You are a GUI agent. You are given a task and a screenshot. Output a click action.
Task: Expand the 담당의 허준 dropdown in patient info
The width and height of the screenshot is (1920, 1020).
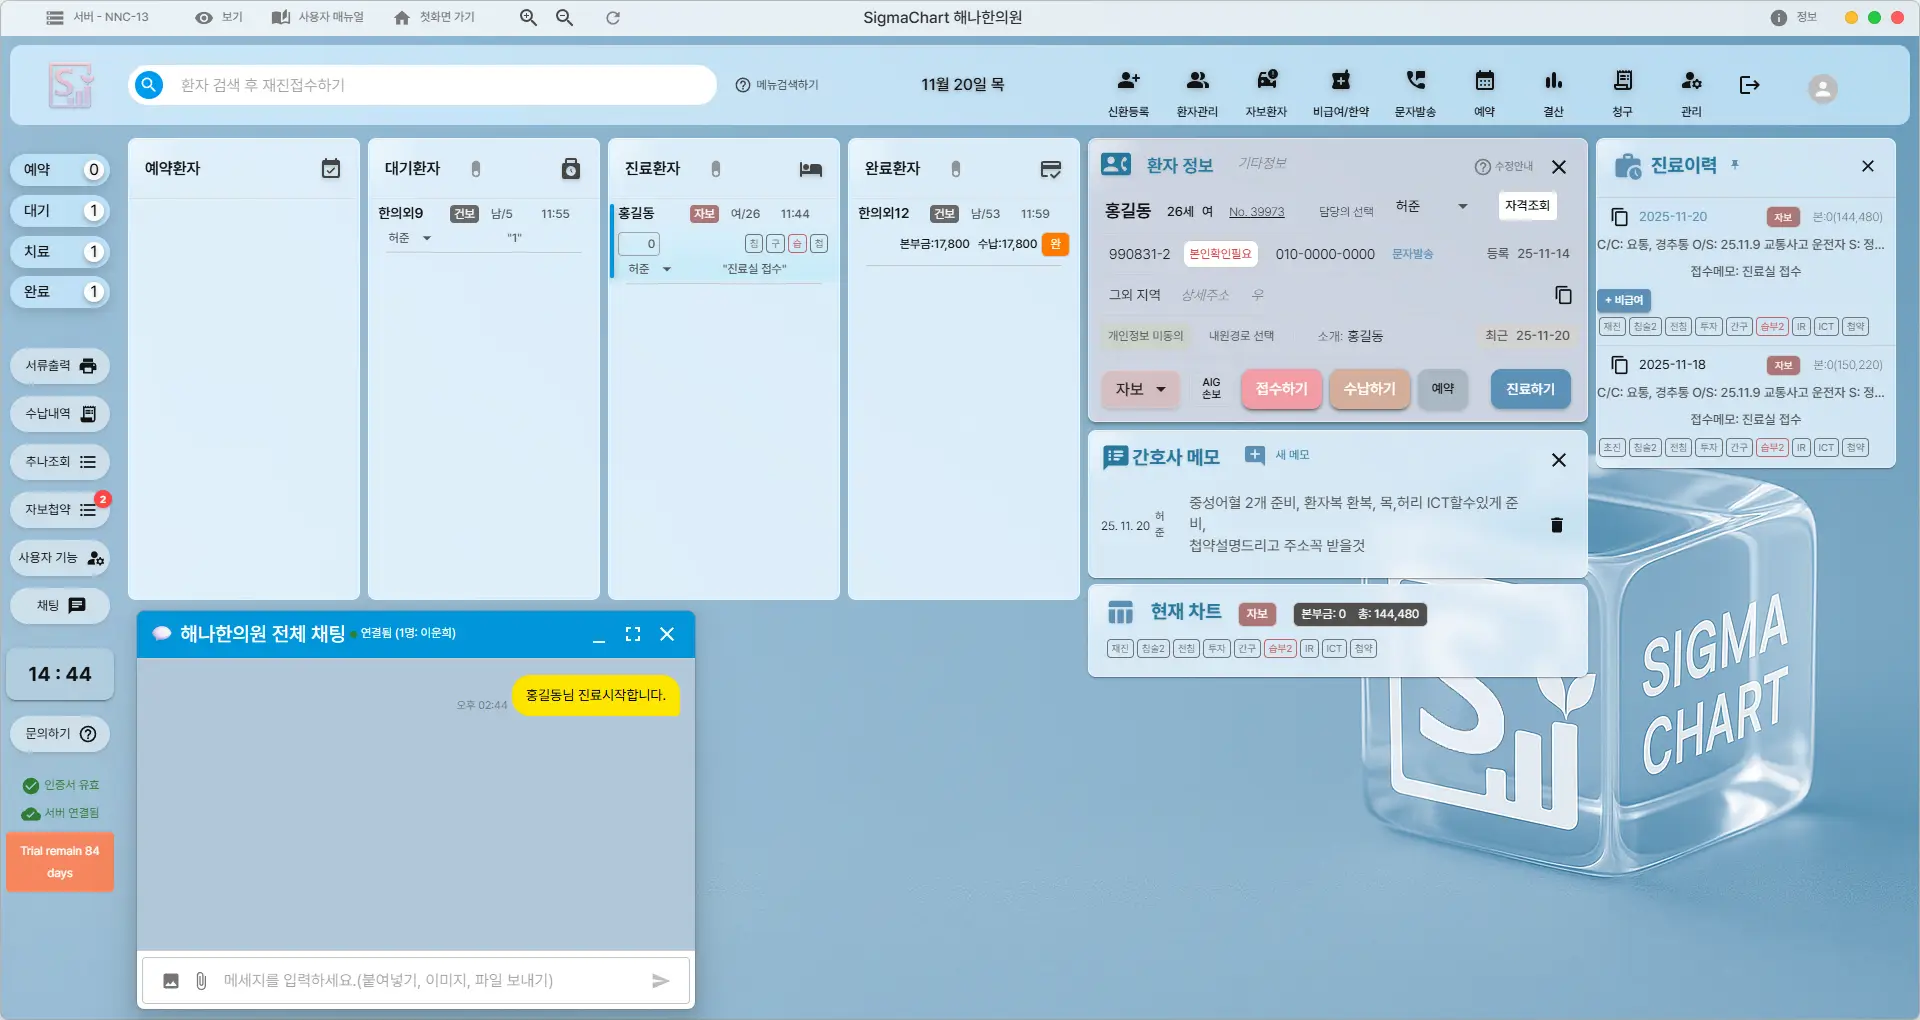[1462, 207]
